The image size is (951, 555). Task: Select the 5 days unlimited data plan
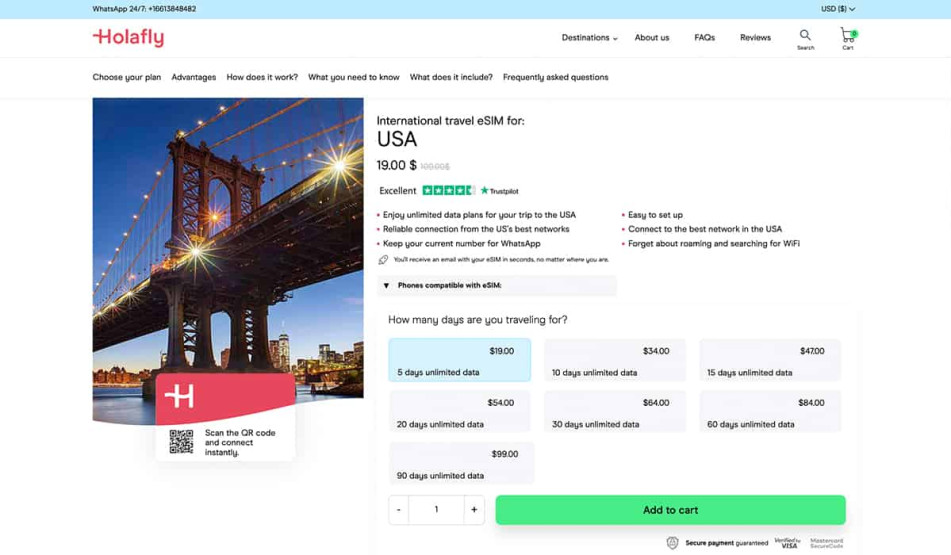click(x=460, y=360)
